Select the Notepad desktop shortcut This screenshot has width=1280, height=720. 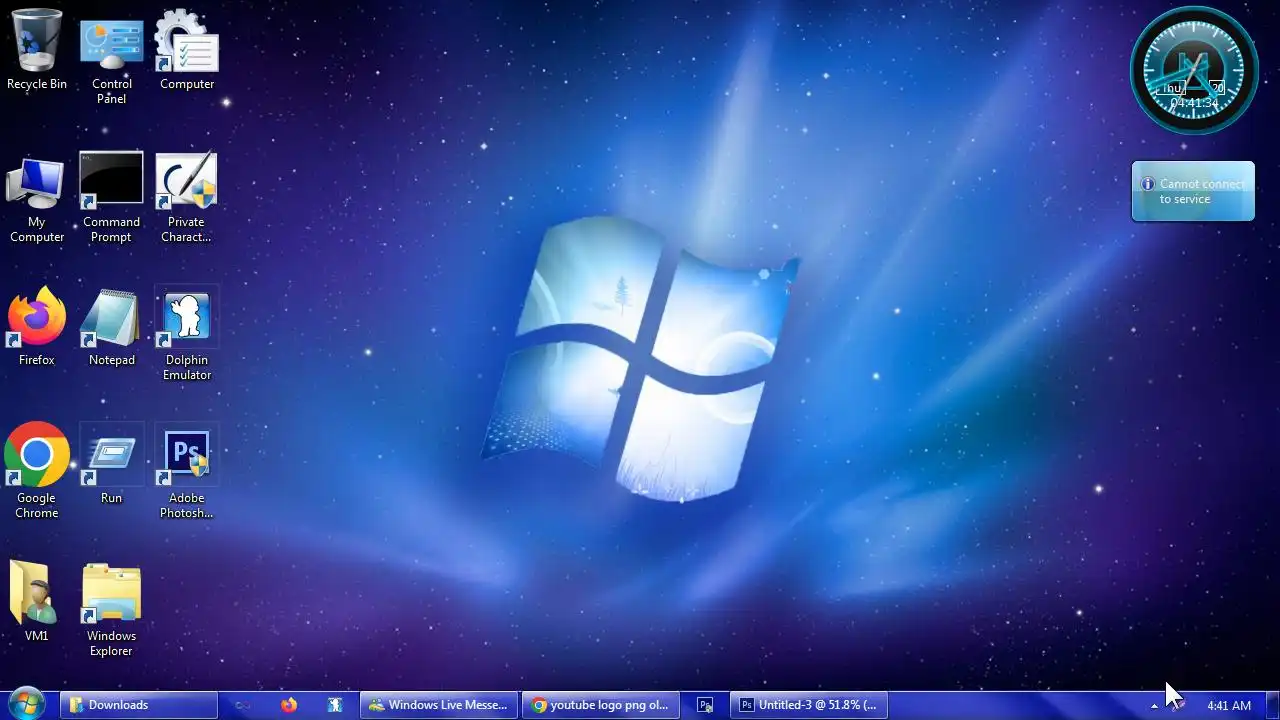coord(112,327)
